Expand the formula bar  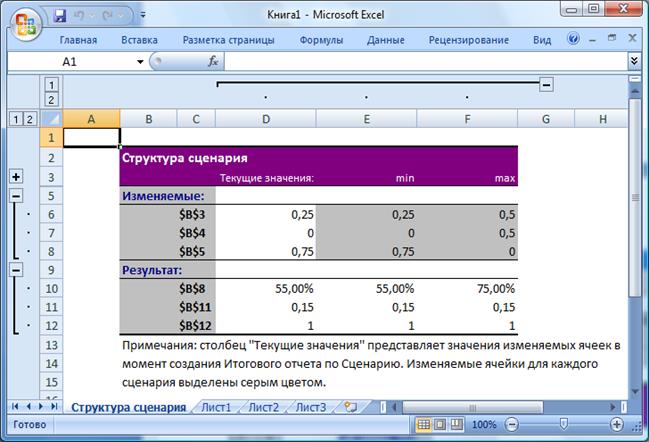pos(634,61)
